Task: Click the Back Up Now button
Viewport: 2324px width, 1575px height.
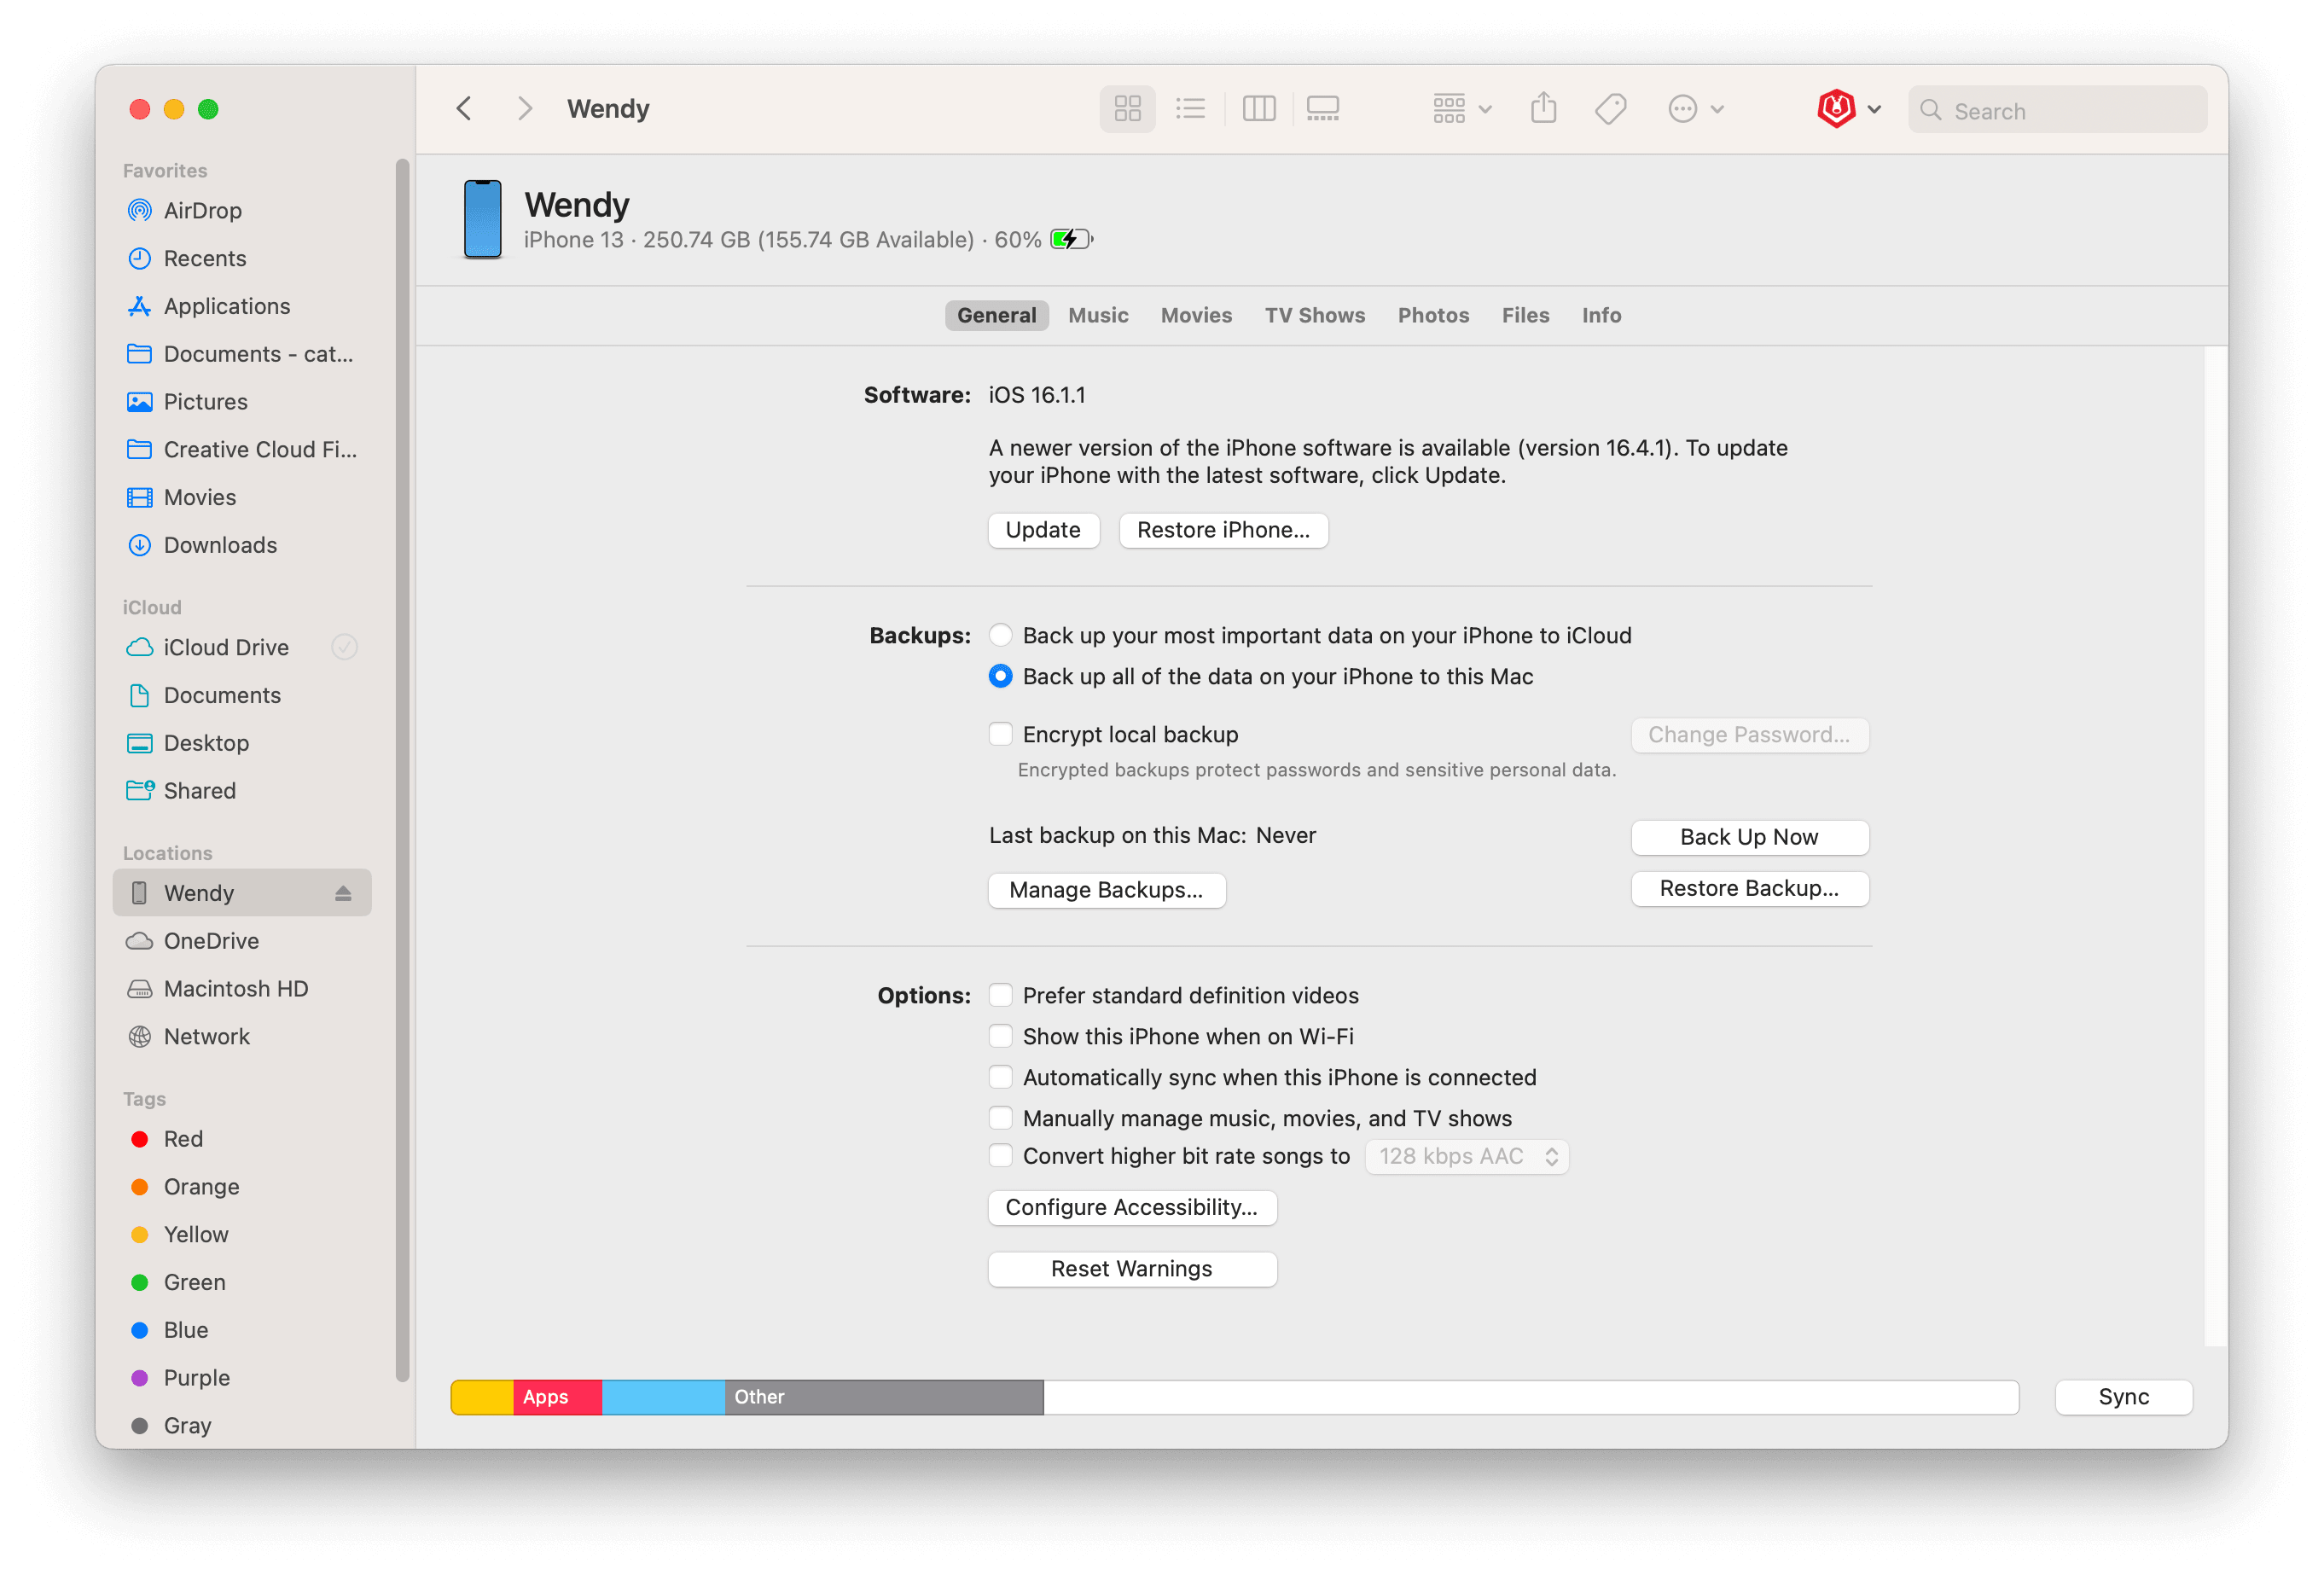Action: (x=1749, y=838)
